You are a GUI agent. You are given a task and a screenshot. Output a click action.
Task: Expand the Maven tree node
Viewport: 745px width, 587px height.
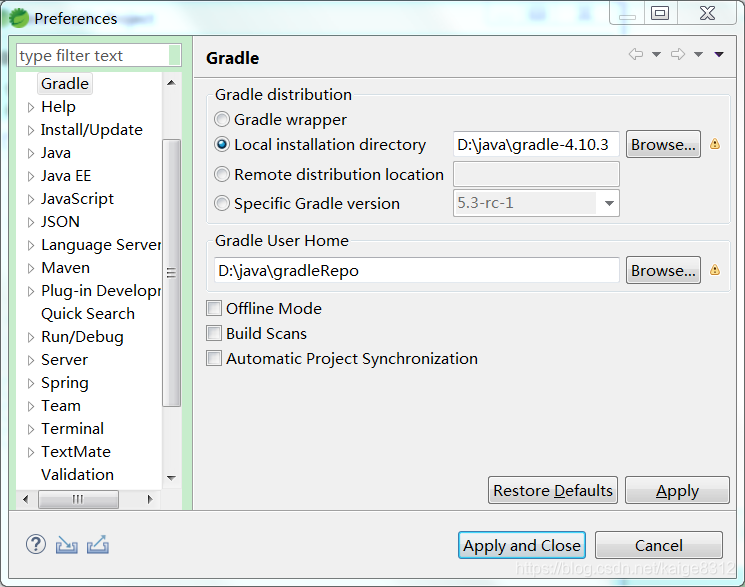pyautogui.click(x=31, y=269)
